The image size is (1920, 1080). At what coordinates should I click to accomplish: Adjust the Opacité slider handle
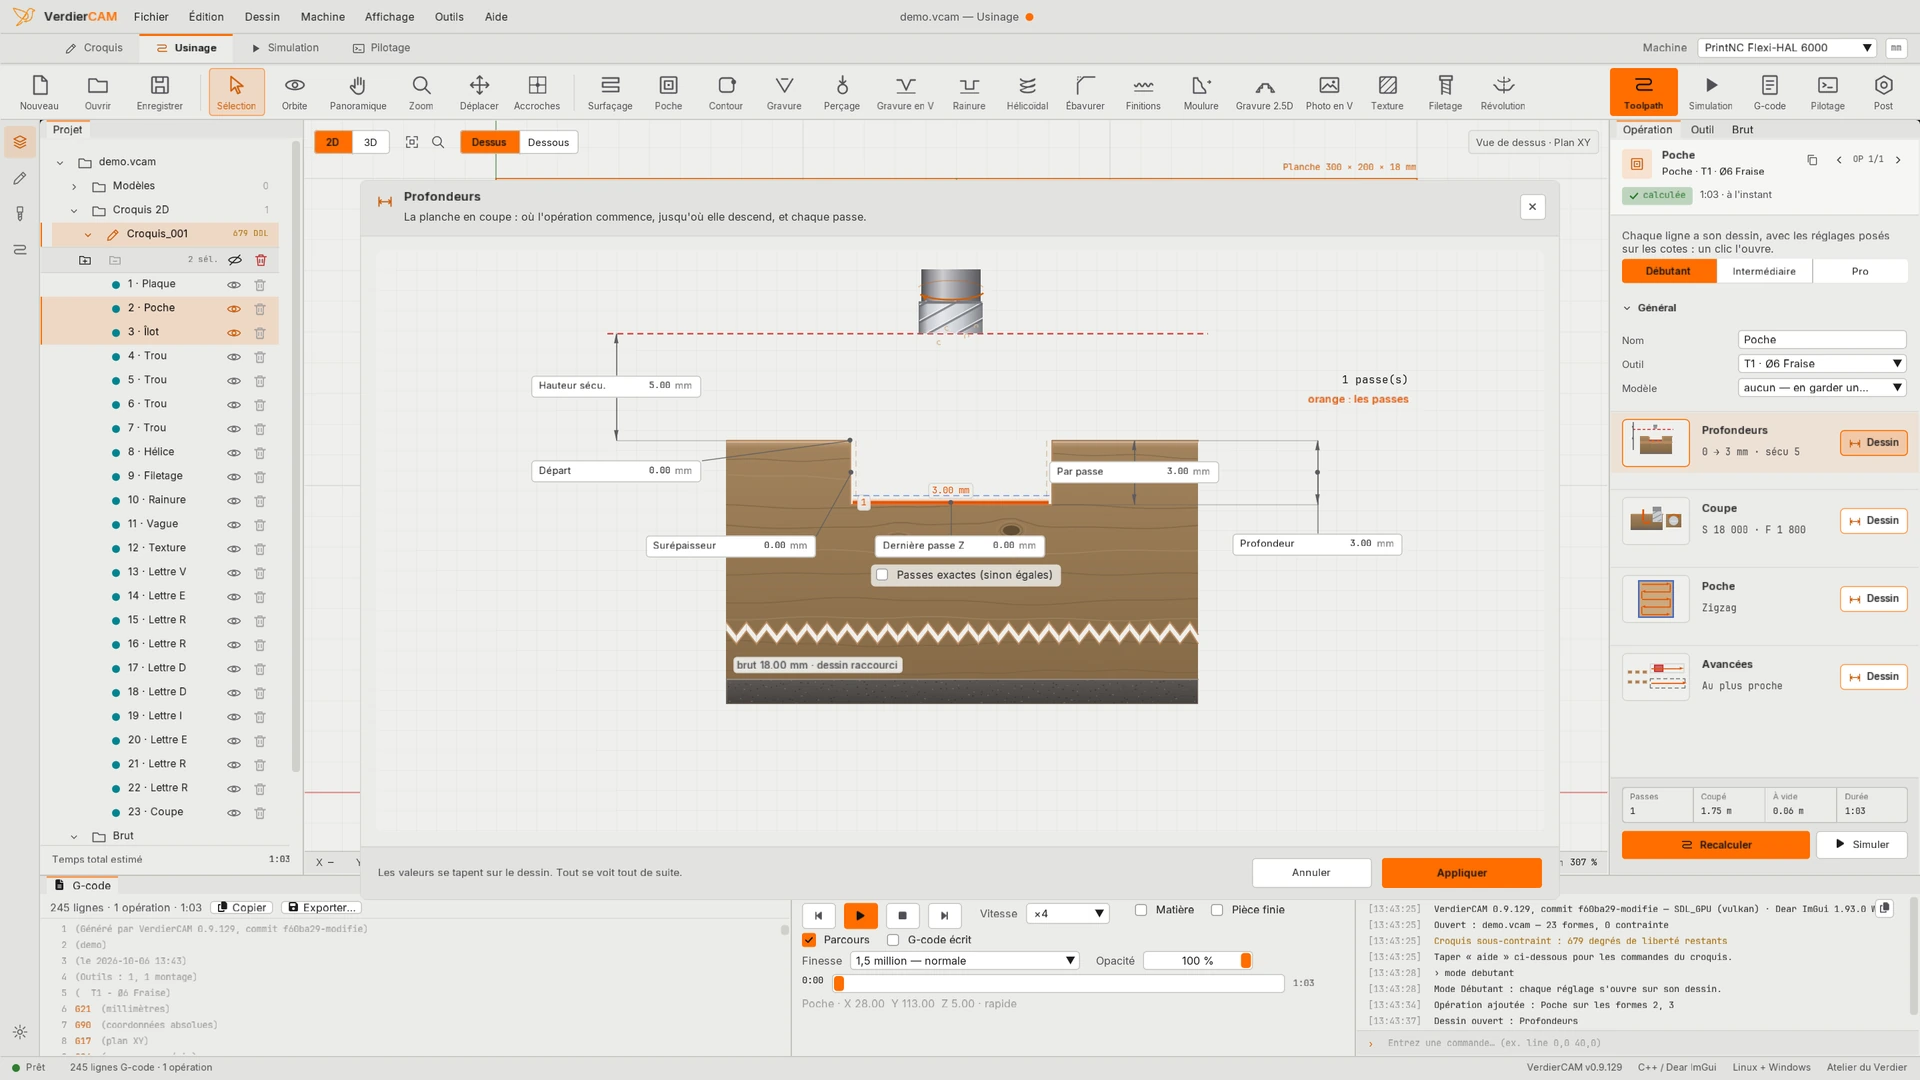(1246, 961)
